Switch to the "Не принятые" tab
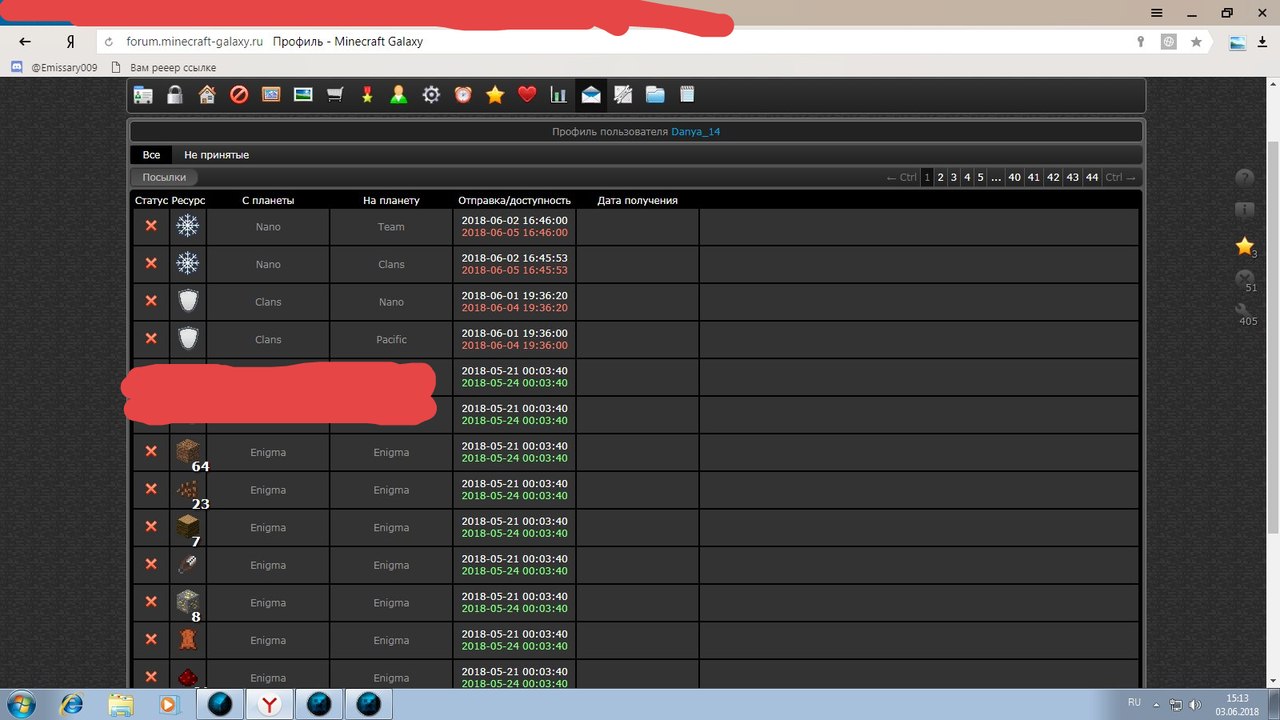The width and height of the screenshot is (1280, 720). [216, 155]
